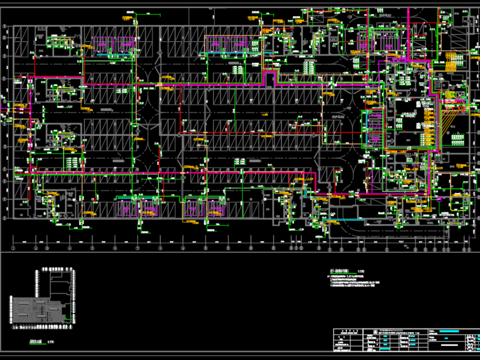Screen dimensions: 480x360
Task: Click the upper-middle pair of magenta shaft boxes
Action: point(227,44)
